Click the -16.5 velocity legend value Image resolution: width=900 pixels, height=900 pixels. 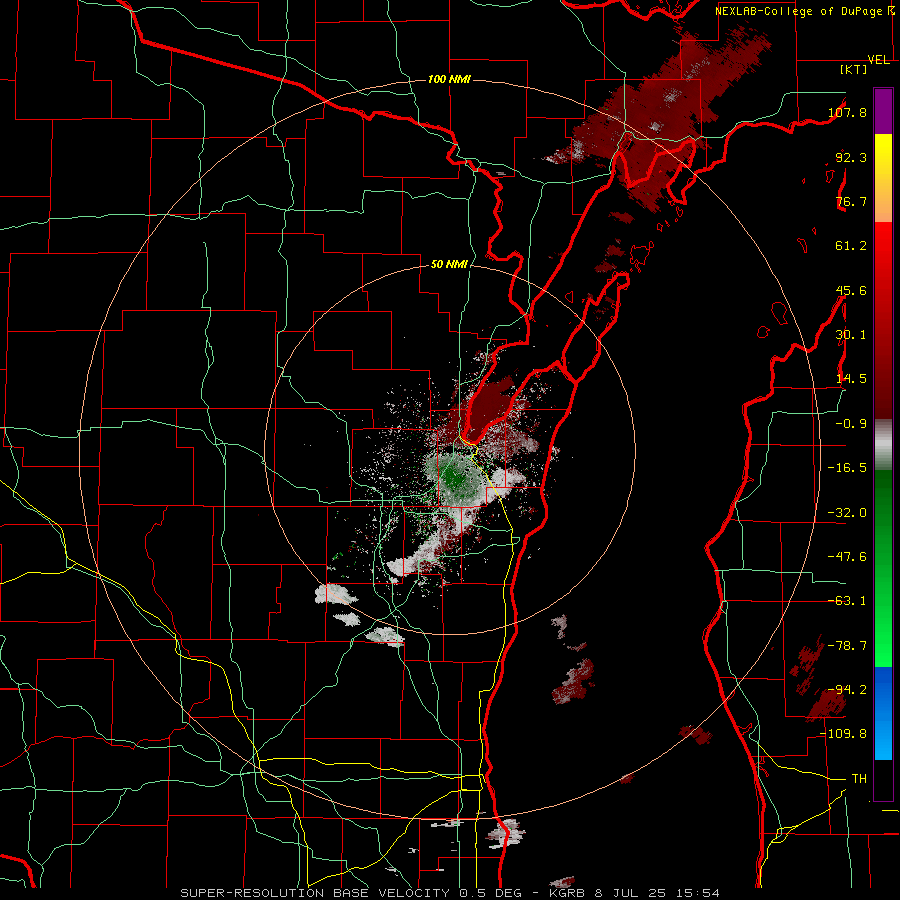click(x=847, y=468)
